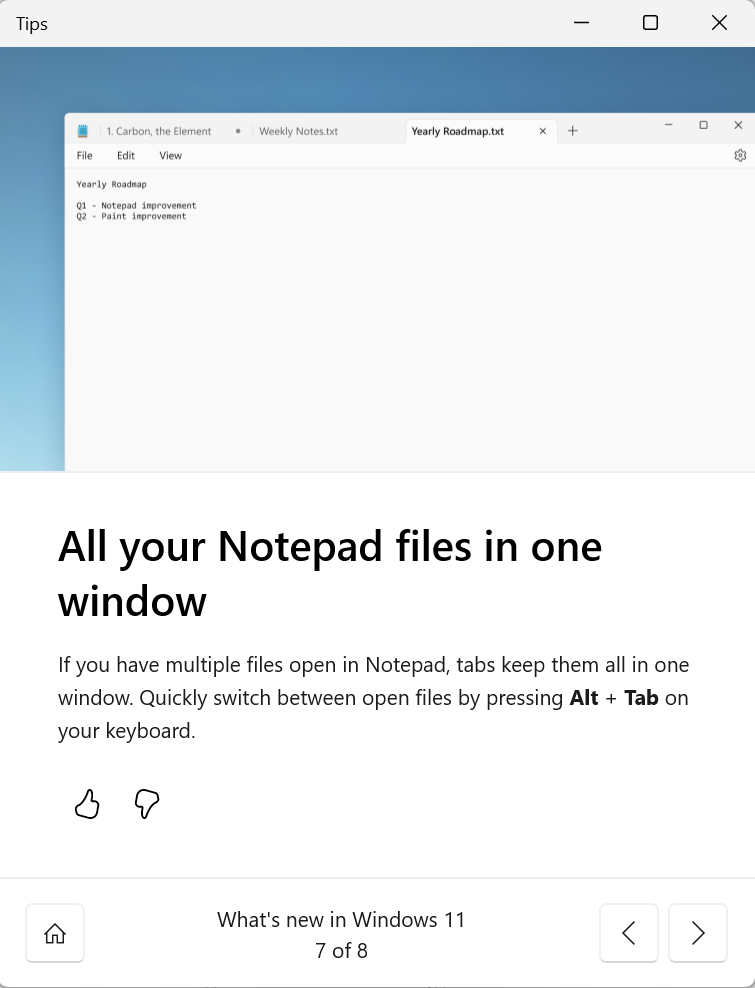This screenshot has width=755, height=988.
Task: Select the Weekly Notes.txt tab in illustration
Action: point(298,131)
